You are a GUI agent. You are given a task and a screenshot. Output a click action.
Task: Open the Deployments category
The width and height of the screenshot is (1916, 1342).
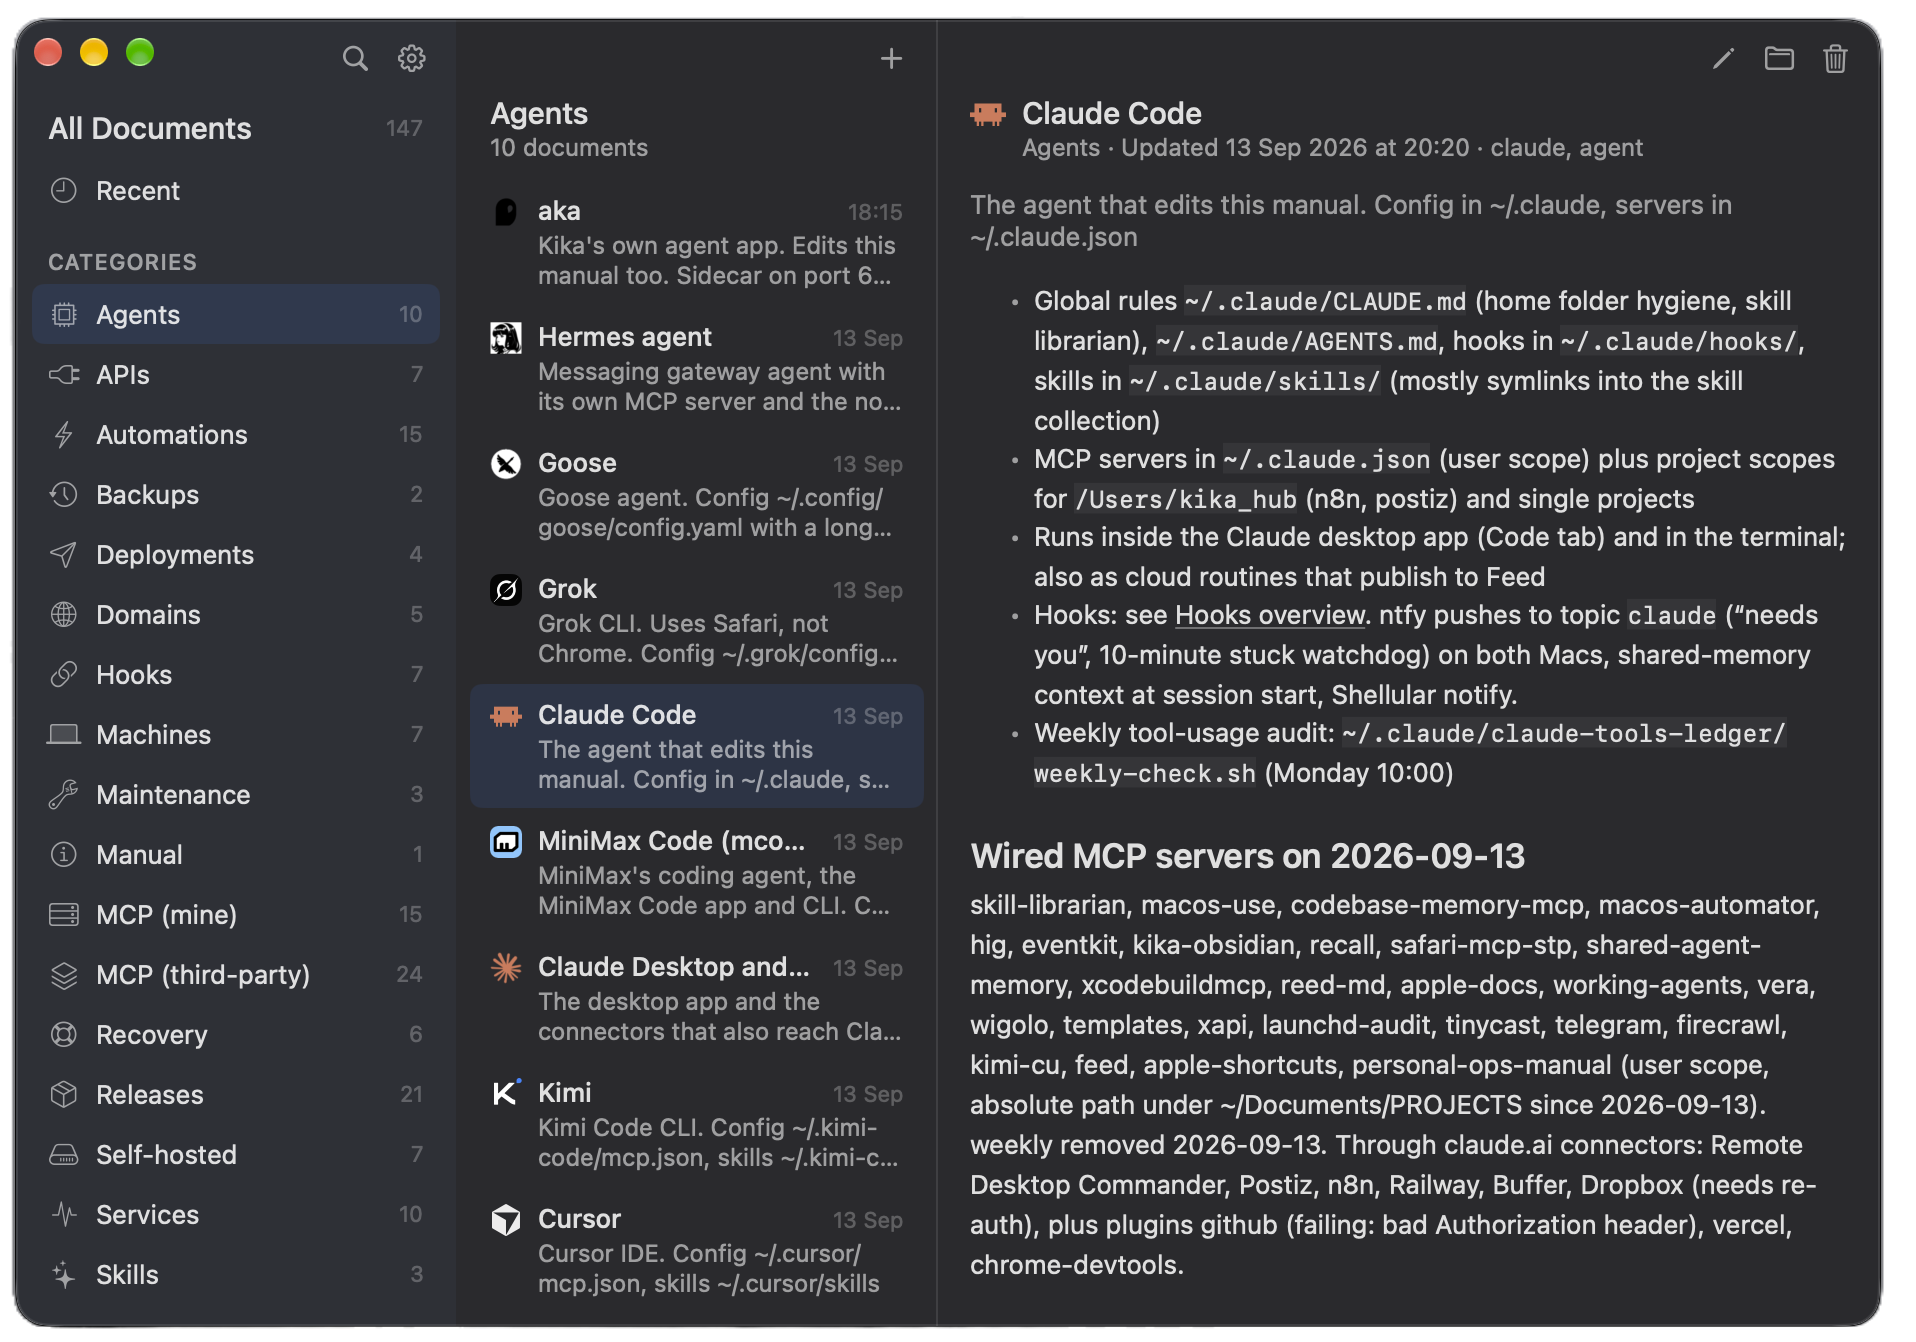coord(236,555)
